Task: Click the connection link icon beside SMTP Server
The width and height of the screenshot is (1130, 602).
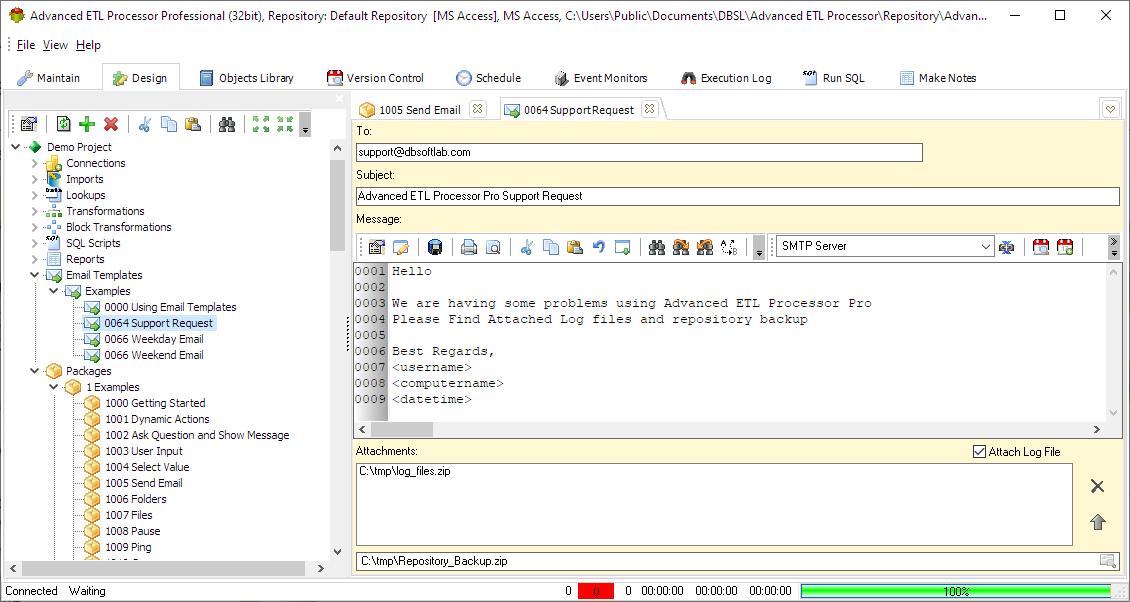Action: click(1007, 247)
